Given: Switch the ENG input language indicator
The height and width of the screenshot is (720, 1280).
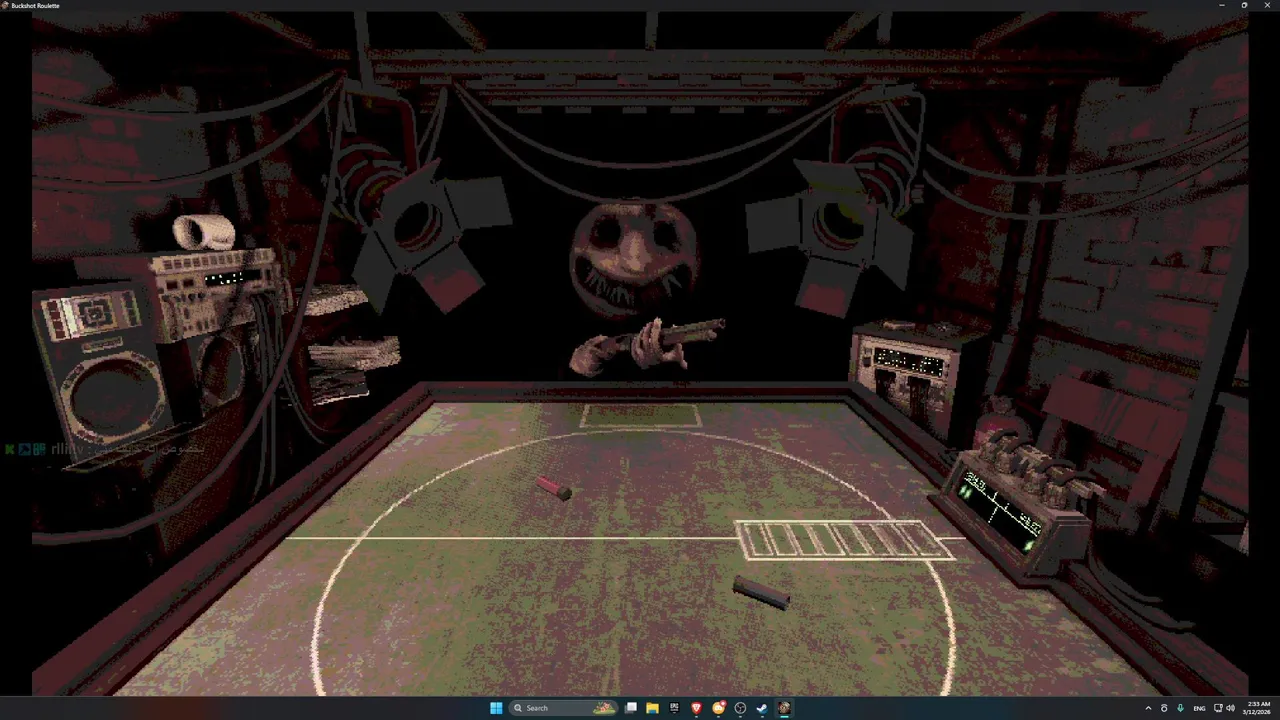Looking at the screenshot, I should pyautogui.click(x=1199, y=708).
